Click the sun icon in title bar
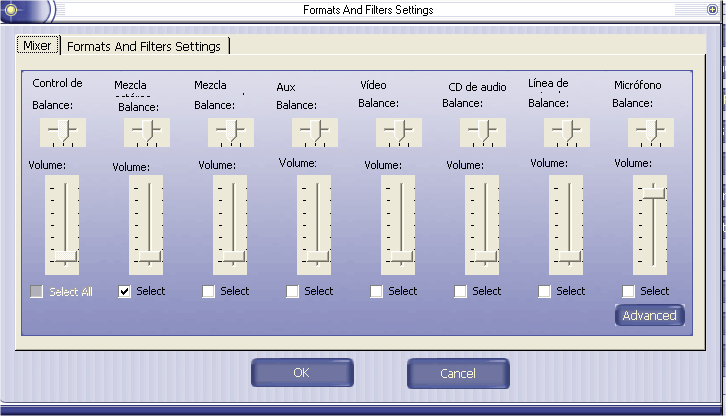This screenshot has width=726, height=416. pyautogui.click(x=11, y=10)
